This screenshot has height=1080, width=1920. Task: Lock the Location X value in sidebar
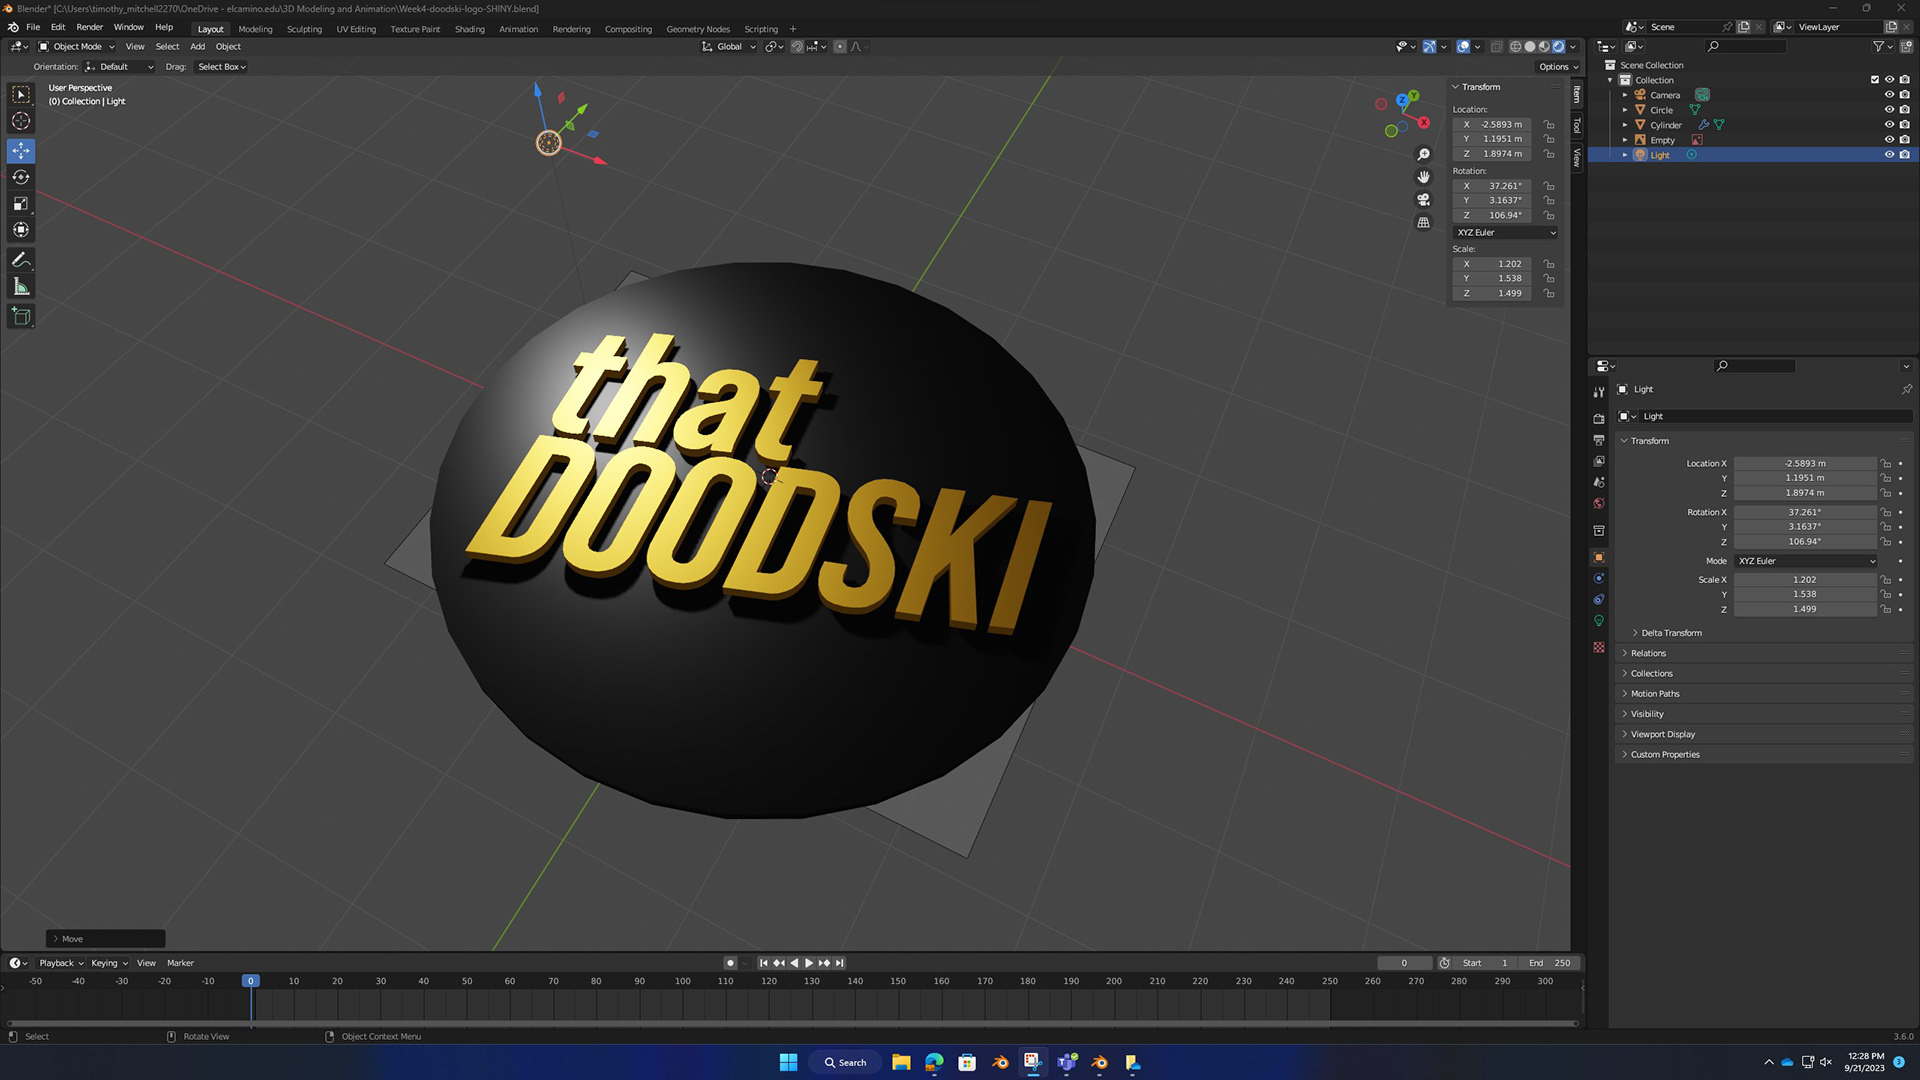point(1549,125)
